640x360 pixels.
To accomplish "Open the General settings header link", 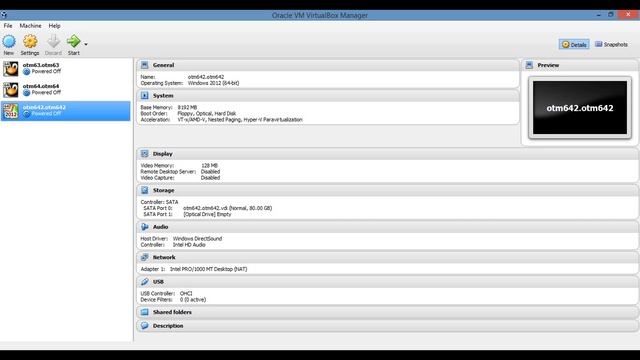I will coord(163,65).
